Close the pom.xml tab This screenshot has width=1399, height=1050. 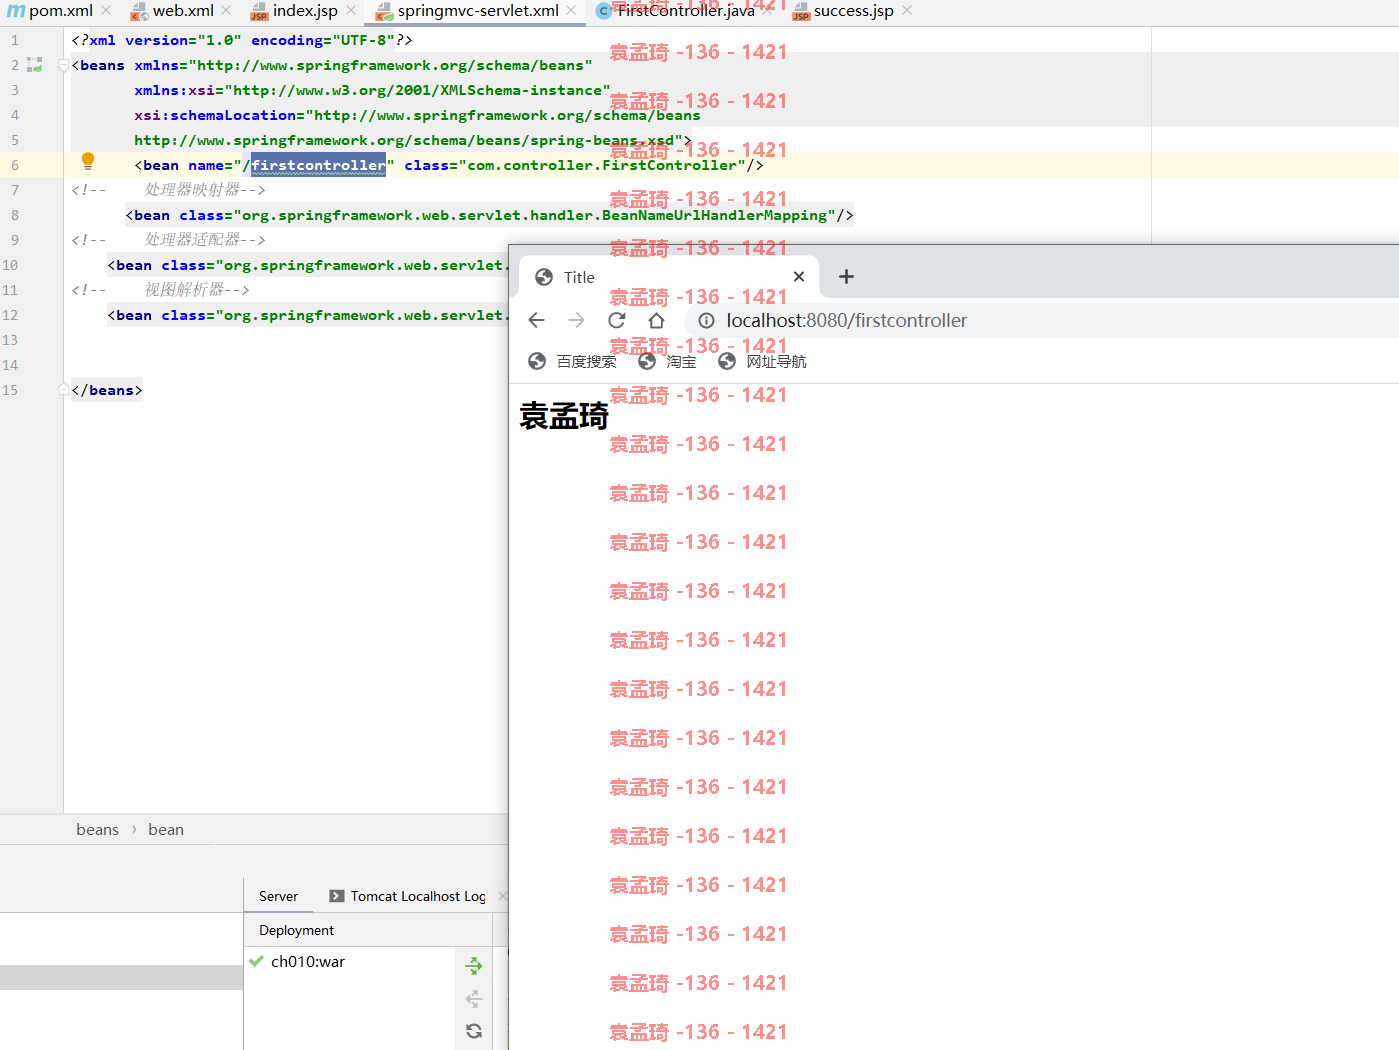[x=106, y=11]
